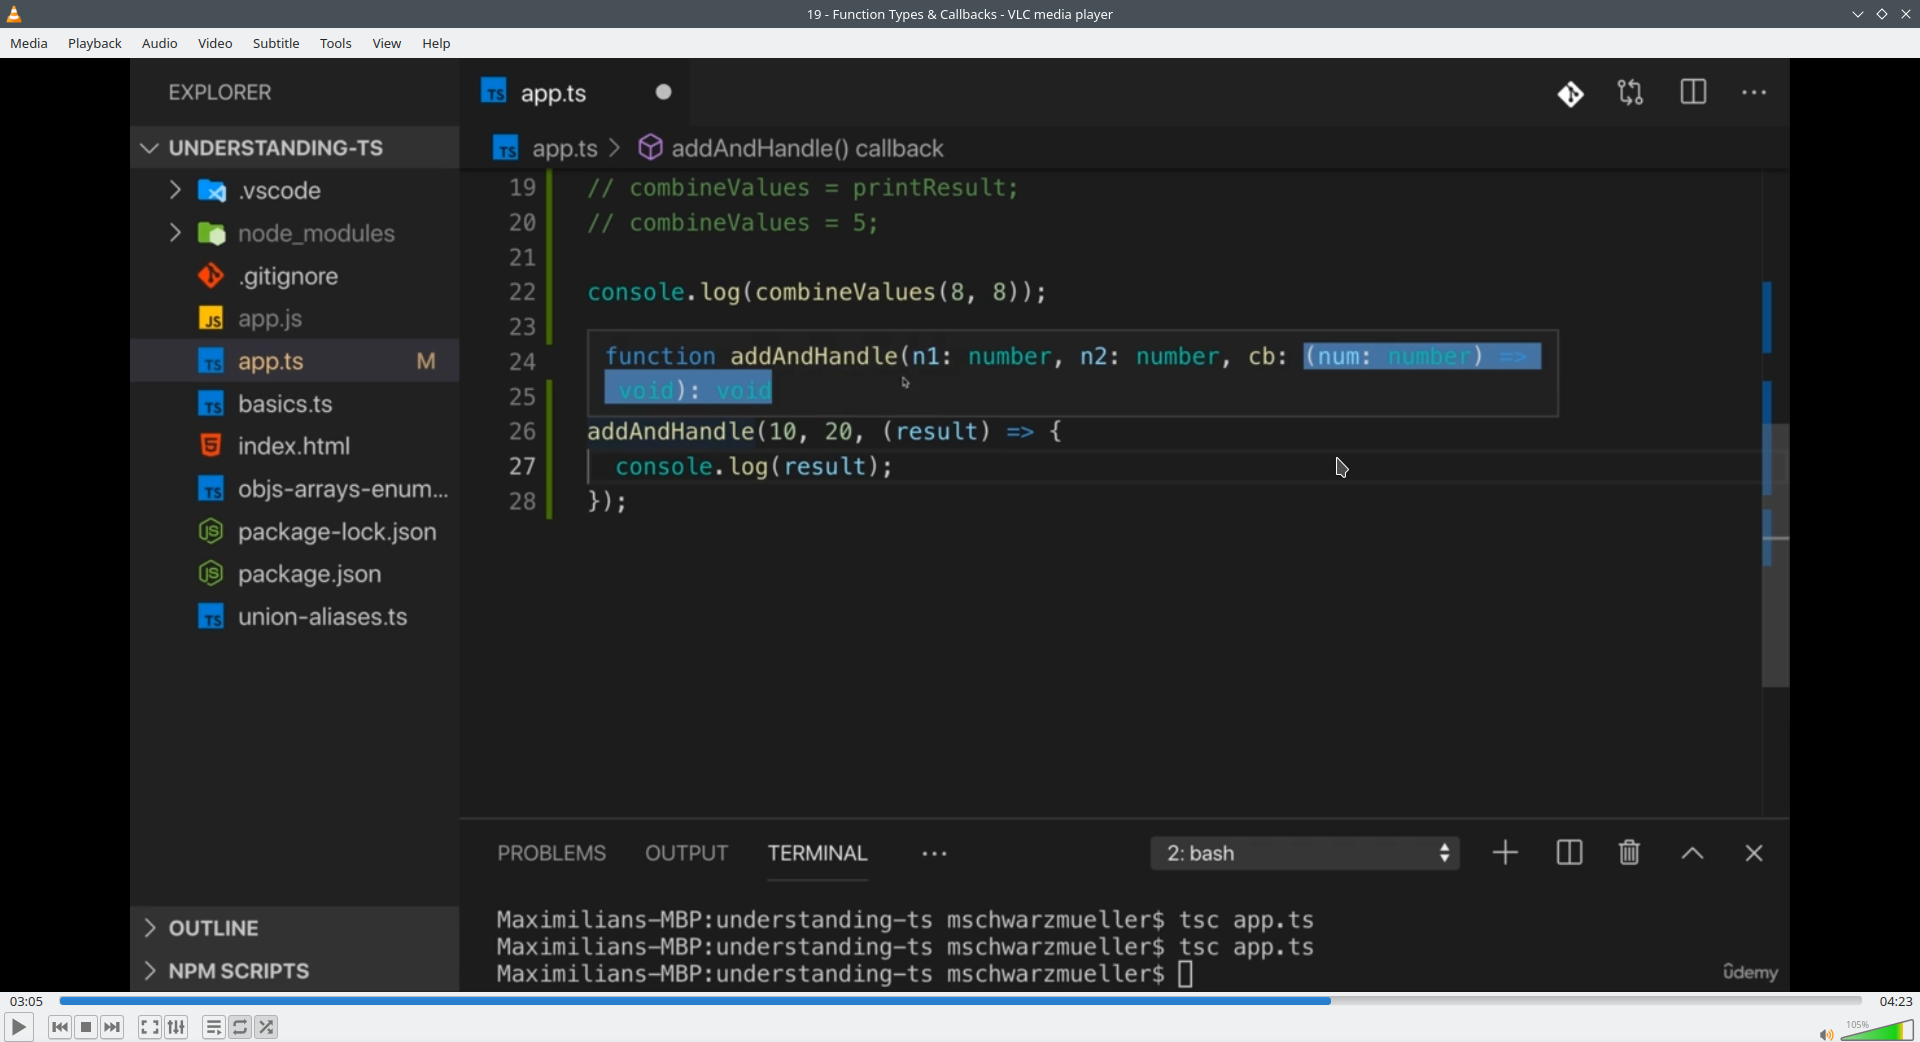Viewport: 1920px width, 1042px height.
Task: Select app.ts in the explorer
Action: coord(295,361)
